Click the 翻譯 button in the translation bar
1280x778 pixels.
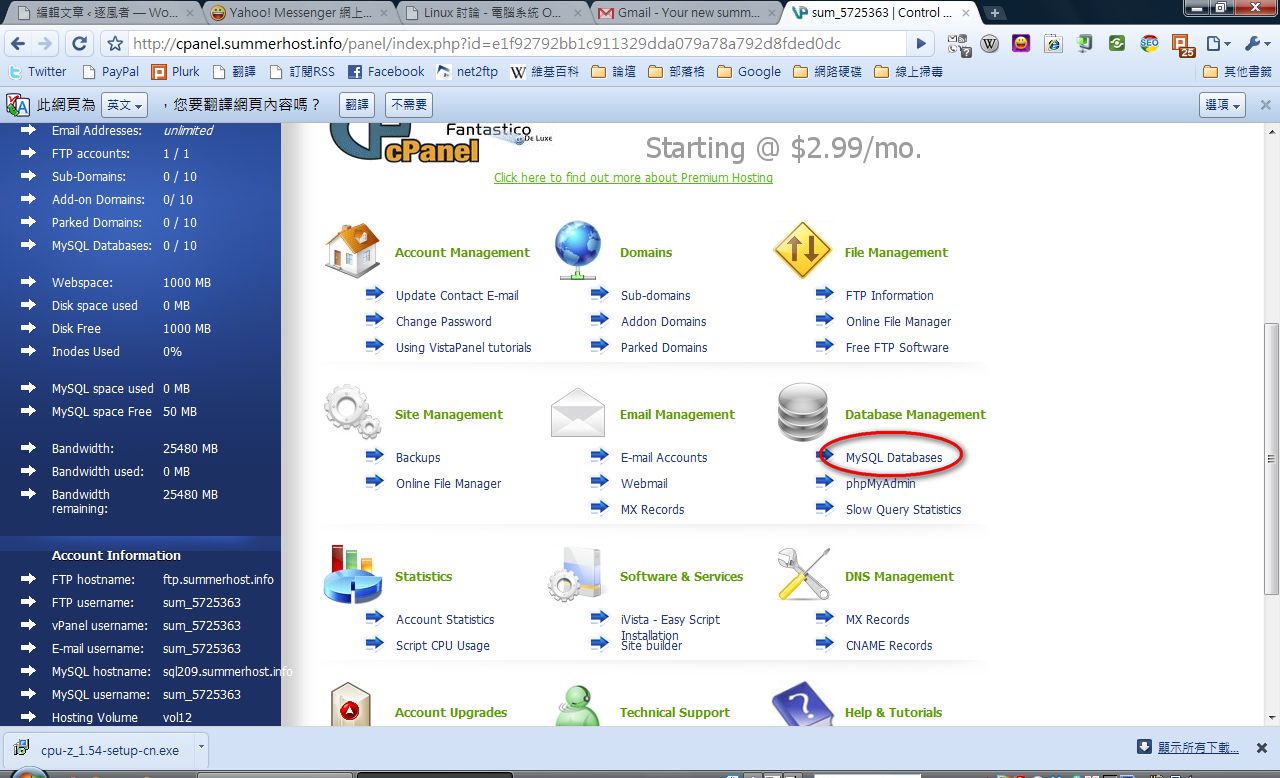pyautogui.click(x=357, y=105)
